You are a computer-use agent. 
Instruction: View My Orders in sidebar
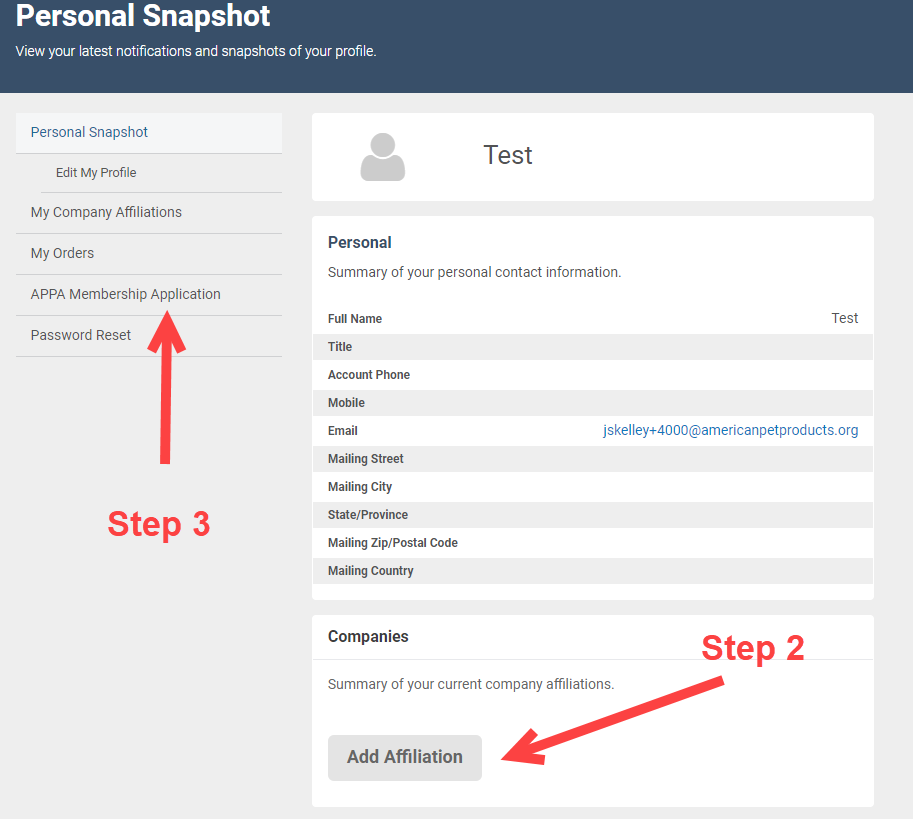click(x=62, y=253)
